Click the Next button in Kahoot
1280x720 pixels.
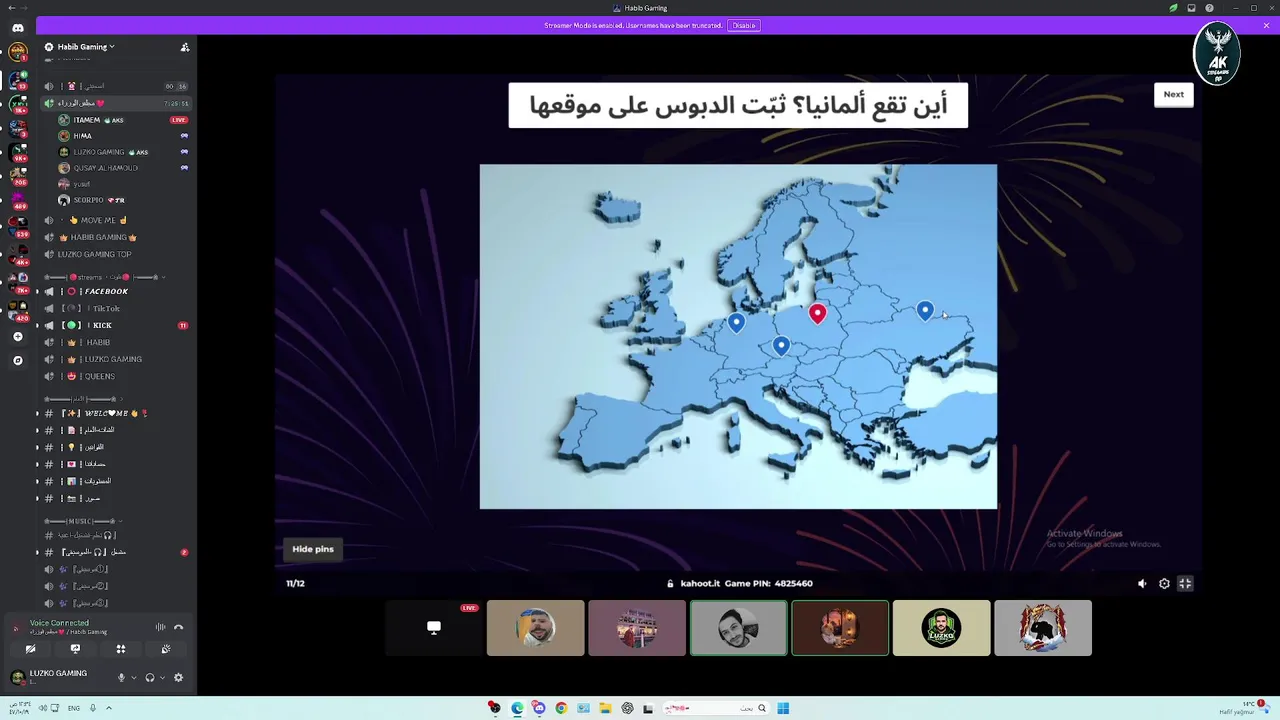1173,94
